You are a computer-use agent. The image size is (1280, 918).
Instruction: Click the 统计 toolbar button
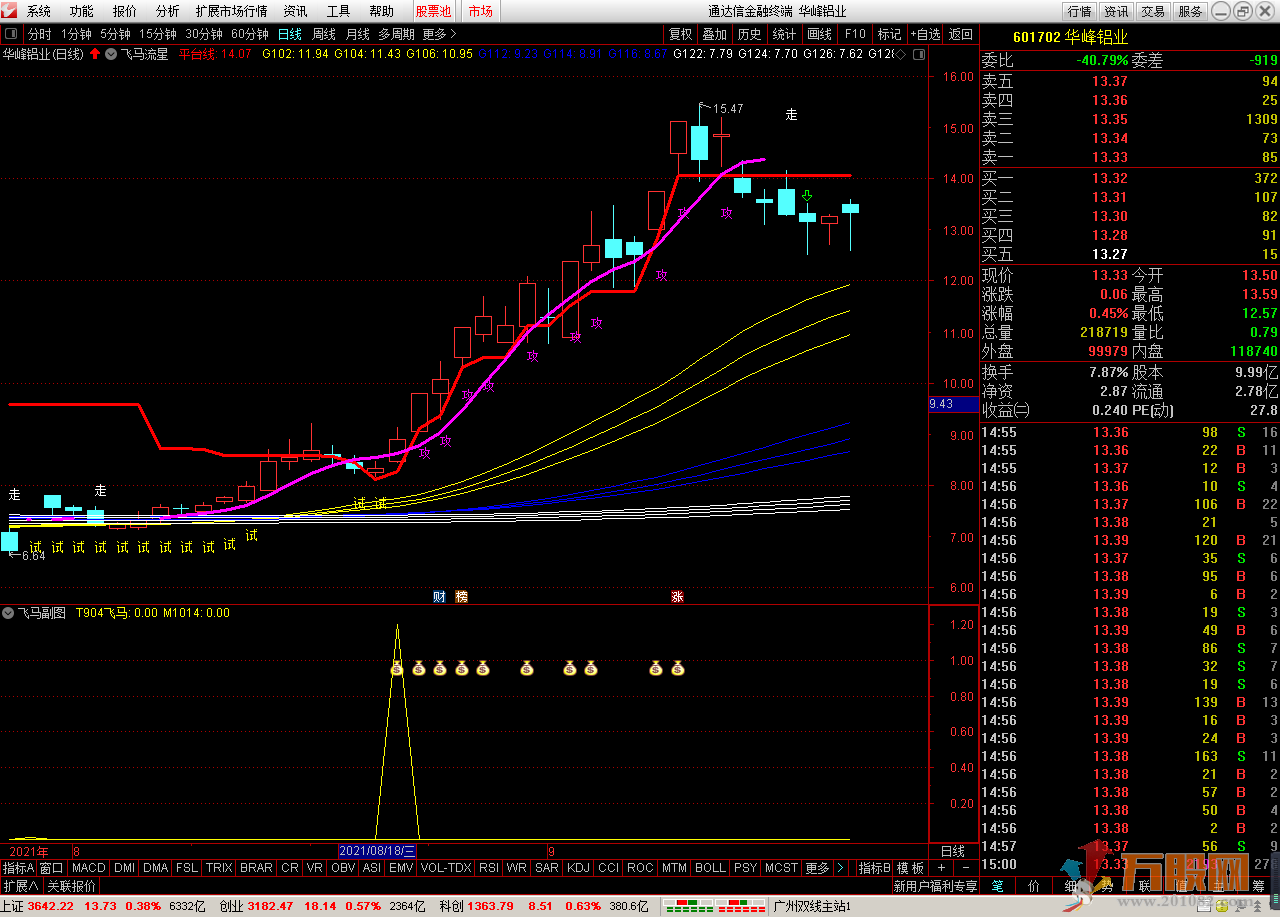pos(784,34)
